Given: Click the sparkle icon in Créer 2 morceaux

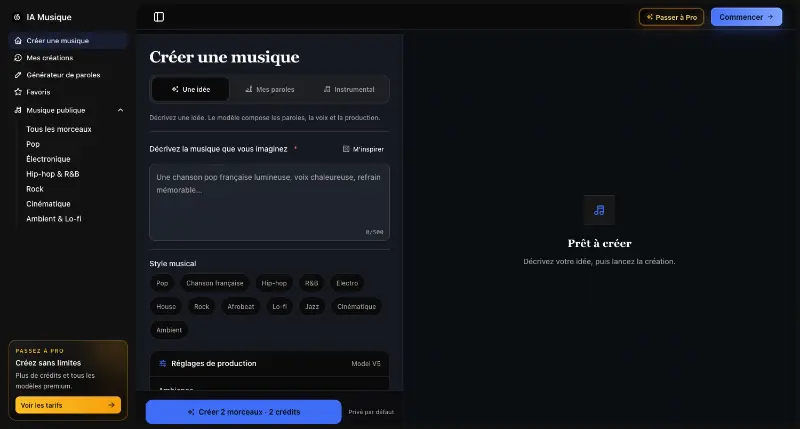Looking at the screenshot, I should pos(191,412).
